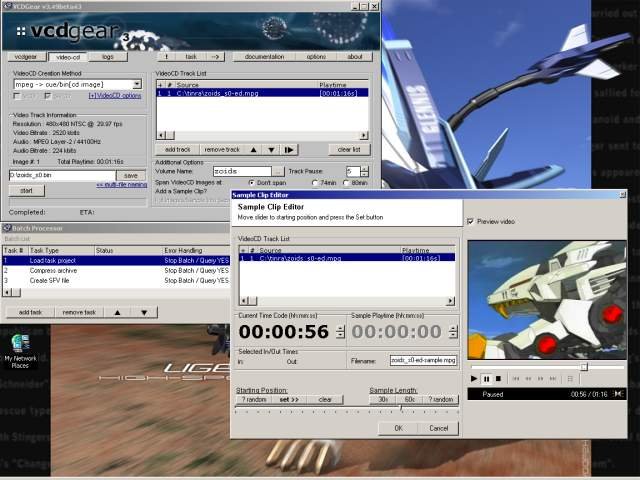
Task: Click the fast-forward icon in preview player controls
Action: (x=540, y=379)
